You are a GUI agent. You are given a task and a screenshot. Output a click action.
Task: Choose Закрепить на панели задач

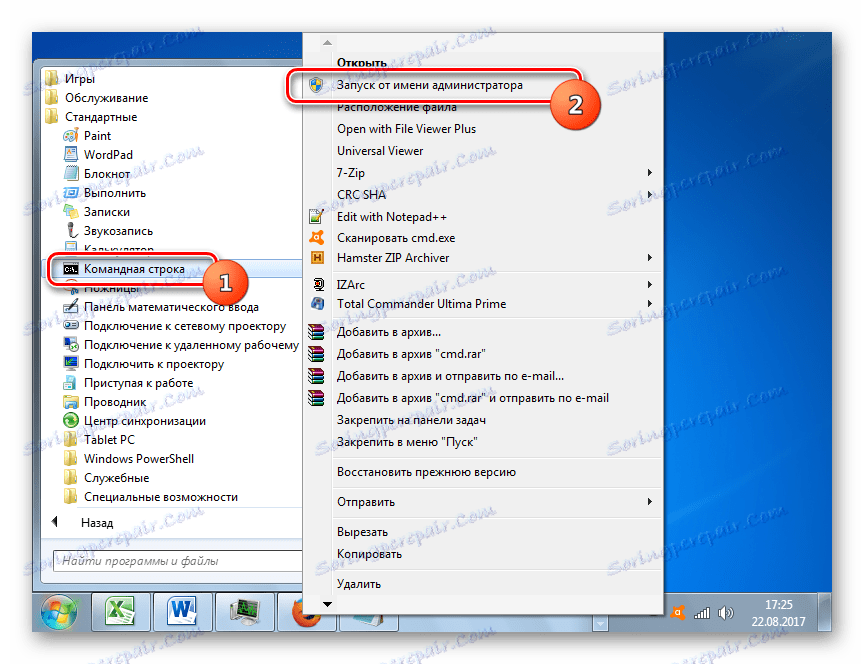coord(411,420)
